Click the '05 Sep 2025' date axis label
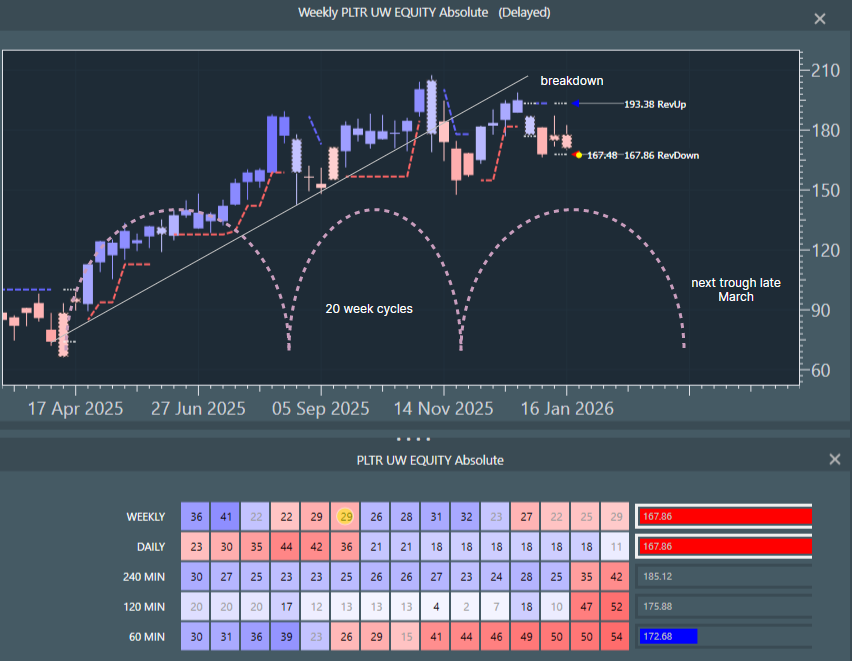The height and width of the screenshot is (661, 852). pyautogui.click(x=321, y=409)
